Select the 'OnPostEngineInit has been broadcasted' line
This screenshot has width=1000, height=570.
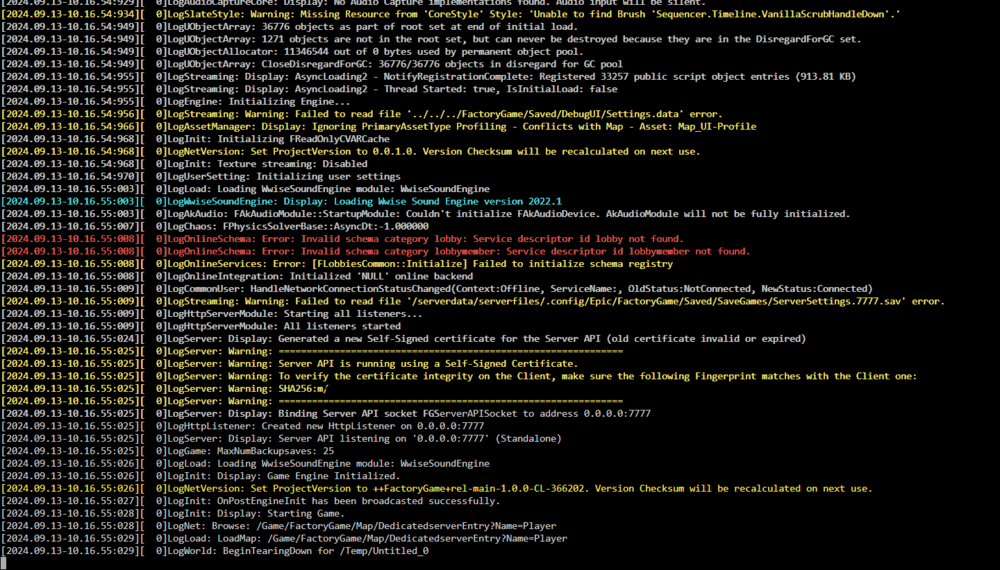251,501
